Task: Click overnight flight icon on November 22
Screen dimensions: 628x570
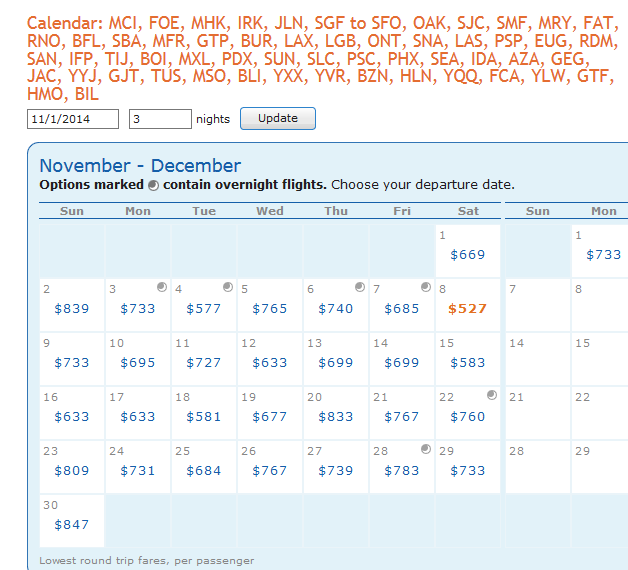Action: pyautogui.click(x=491, y=396)
